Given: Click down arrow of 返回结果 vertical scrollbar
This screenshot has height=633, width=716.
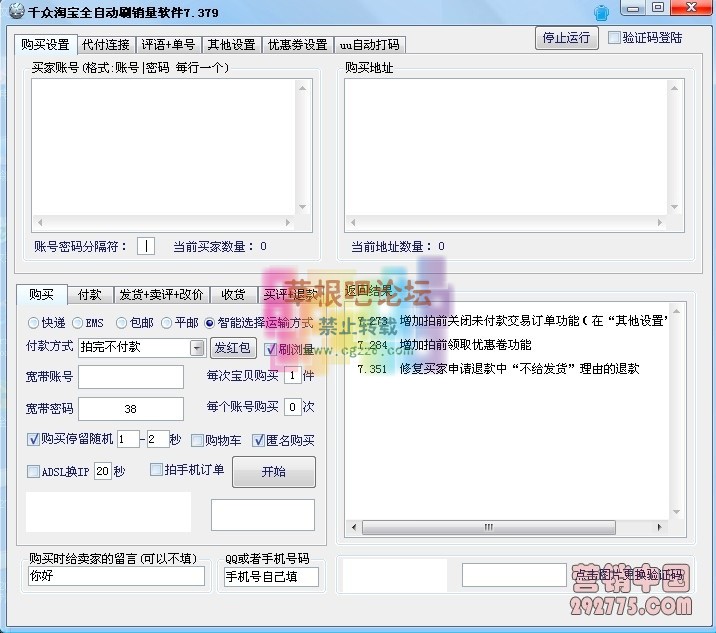Looking at the screenshot, I should click(x=676, y=512).
